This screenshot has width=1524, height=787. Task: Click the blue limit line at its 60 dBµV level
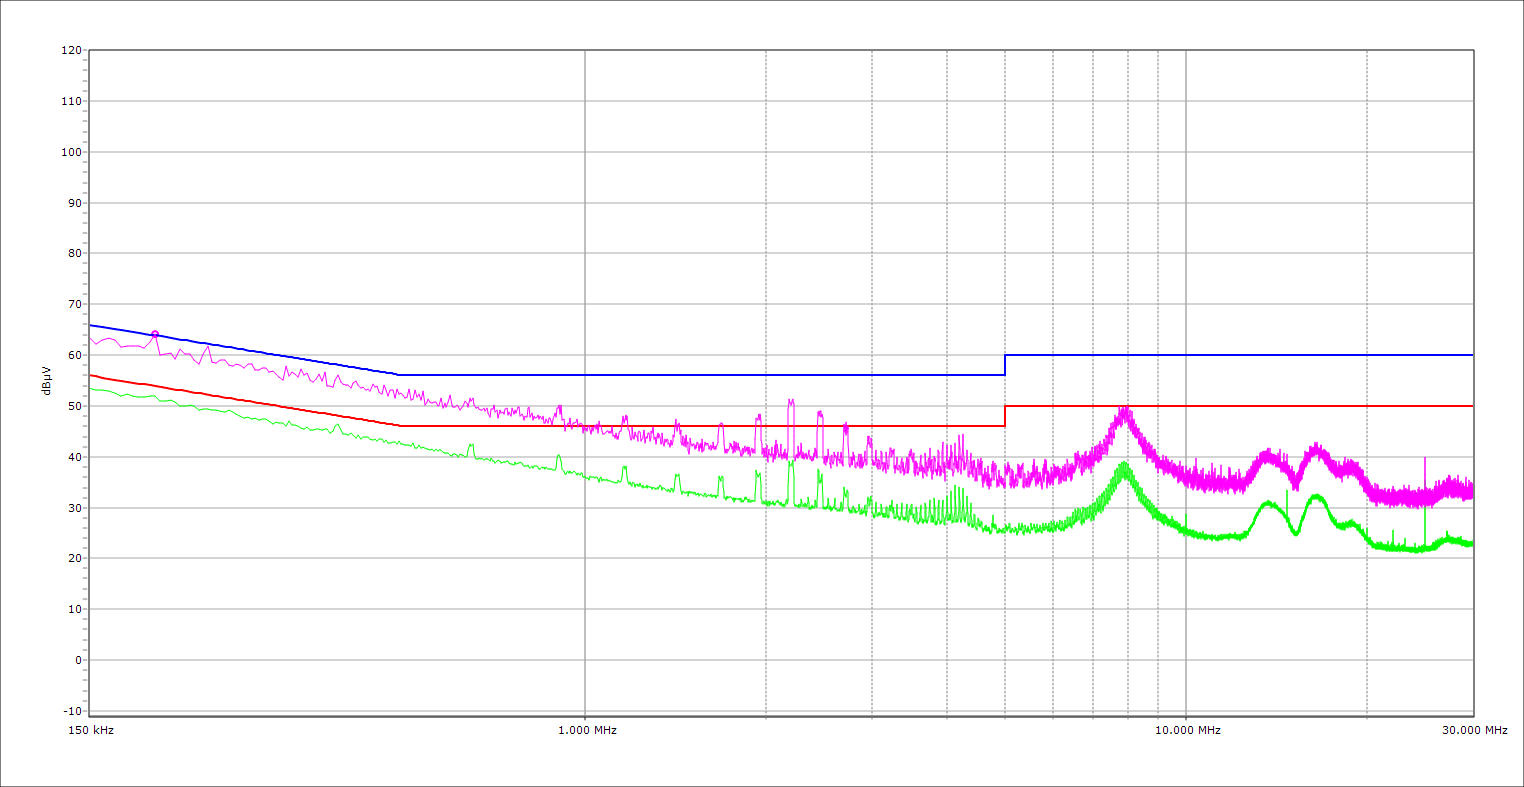1240,355
